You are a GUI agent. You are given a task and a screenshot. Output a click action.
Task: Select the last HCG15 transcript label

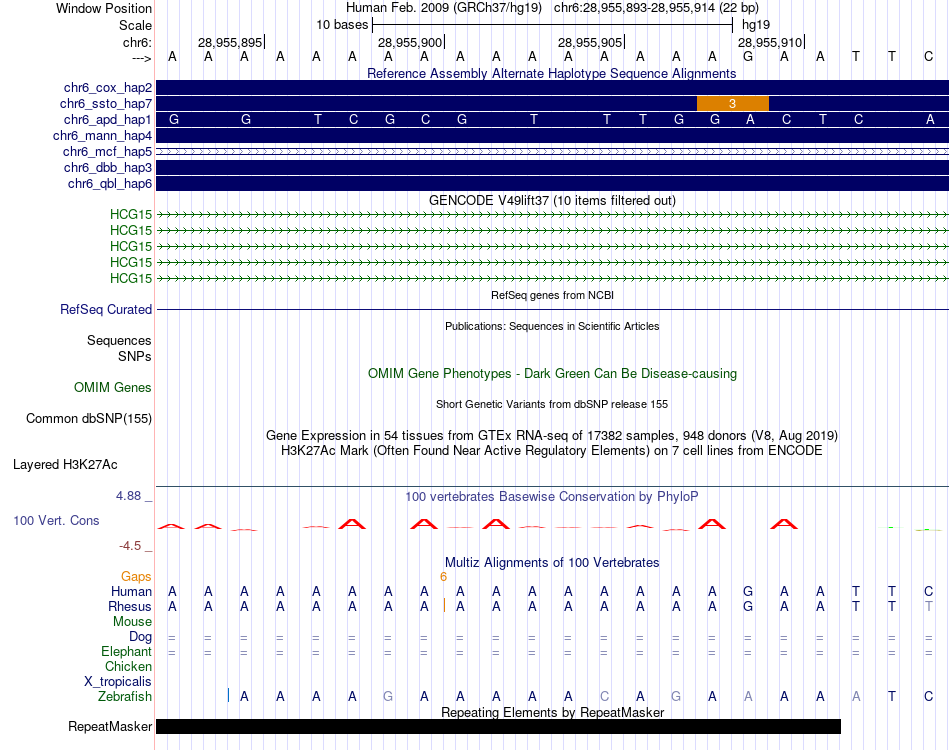click(131, 278)
